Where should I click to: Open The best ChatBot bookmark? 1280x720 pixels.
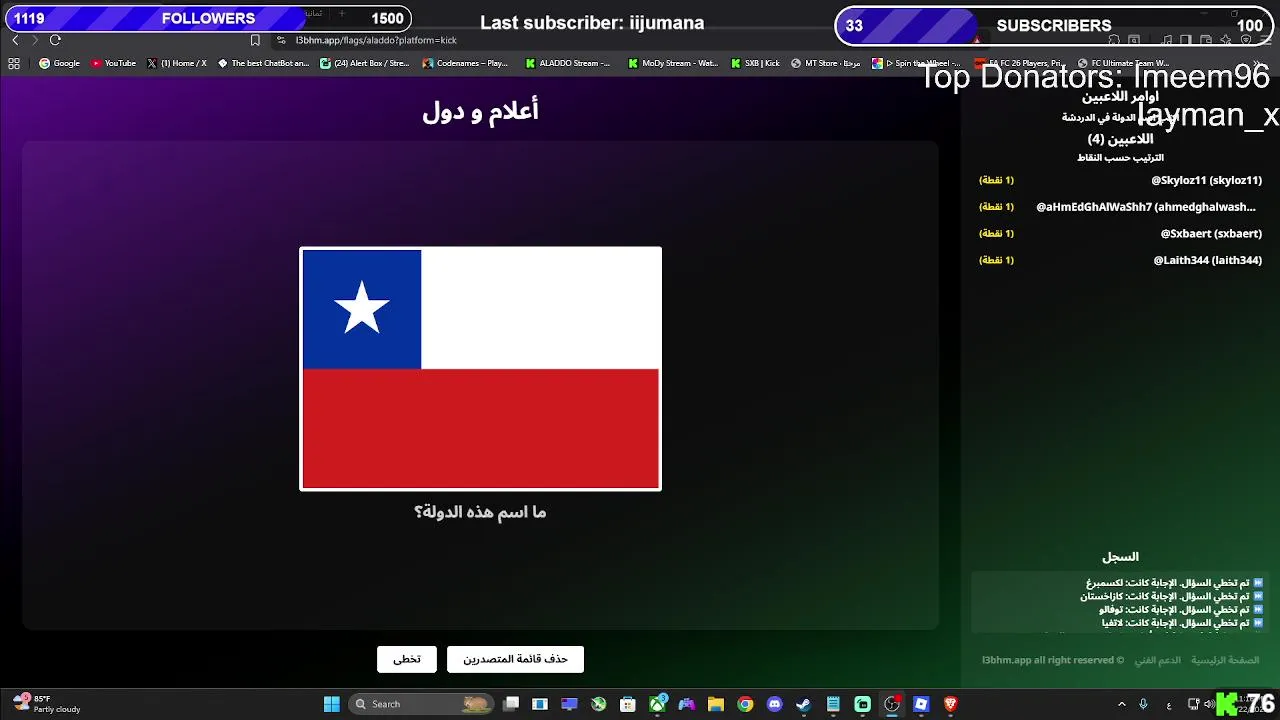263,63
